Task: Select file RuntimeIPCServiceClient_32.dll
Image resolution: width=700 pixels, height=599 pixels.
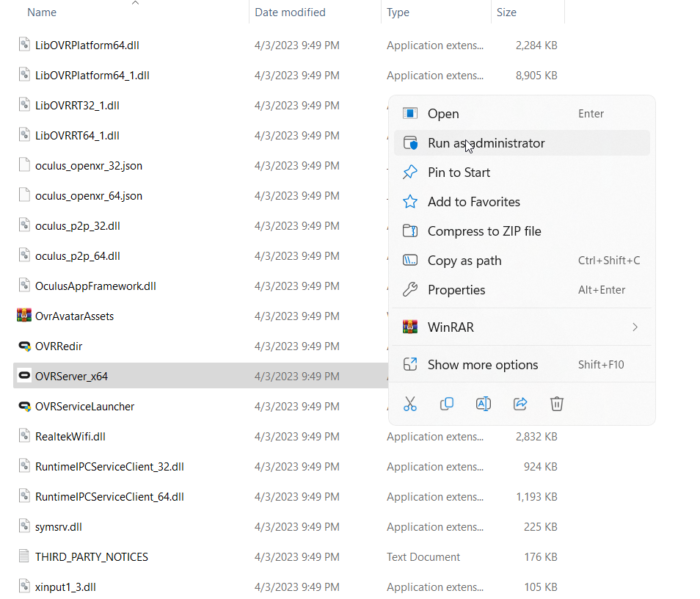Action: tap(109, 467)
